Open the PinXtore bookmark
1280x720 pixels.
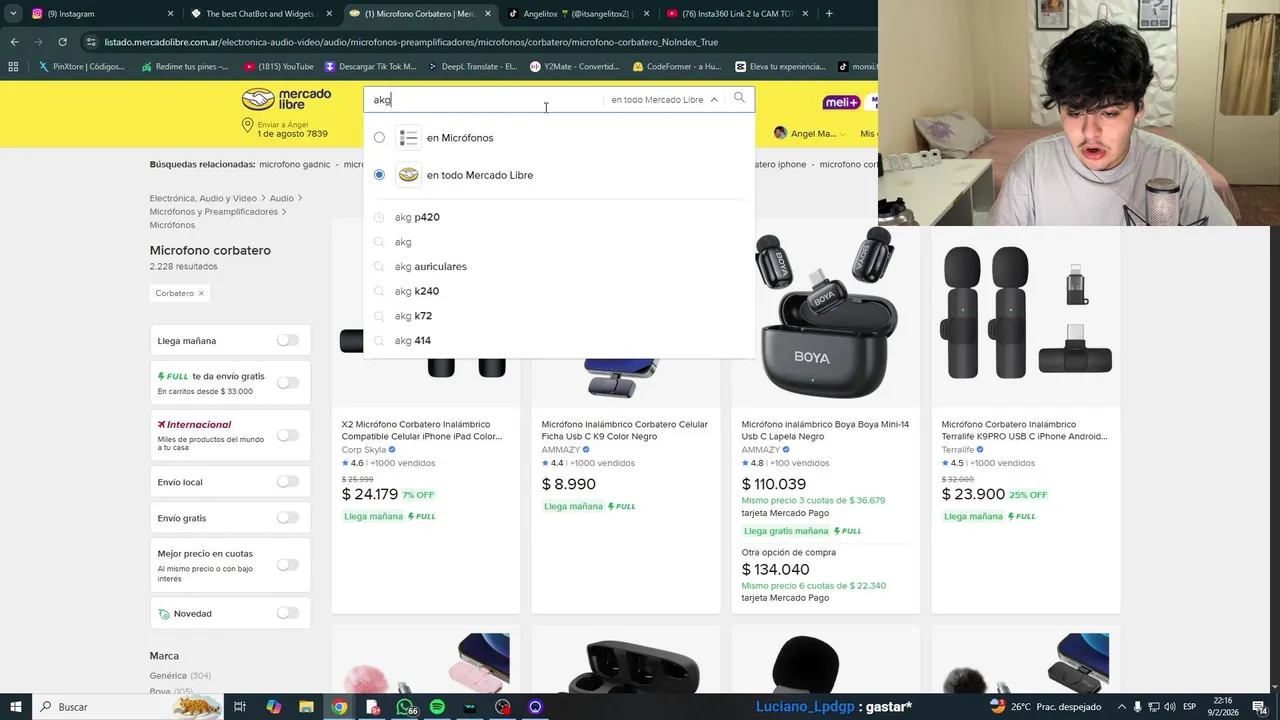click(x=81, y=67)
